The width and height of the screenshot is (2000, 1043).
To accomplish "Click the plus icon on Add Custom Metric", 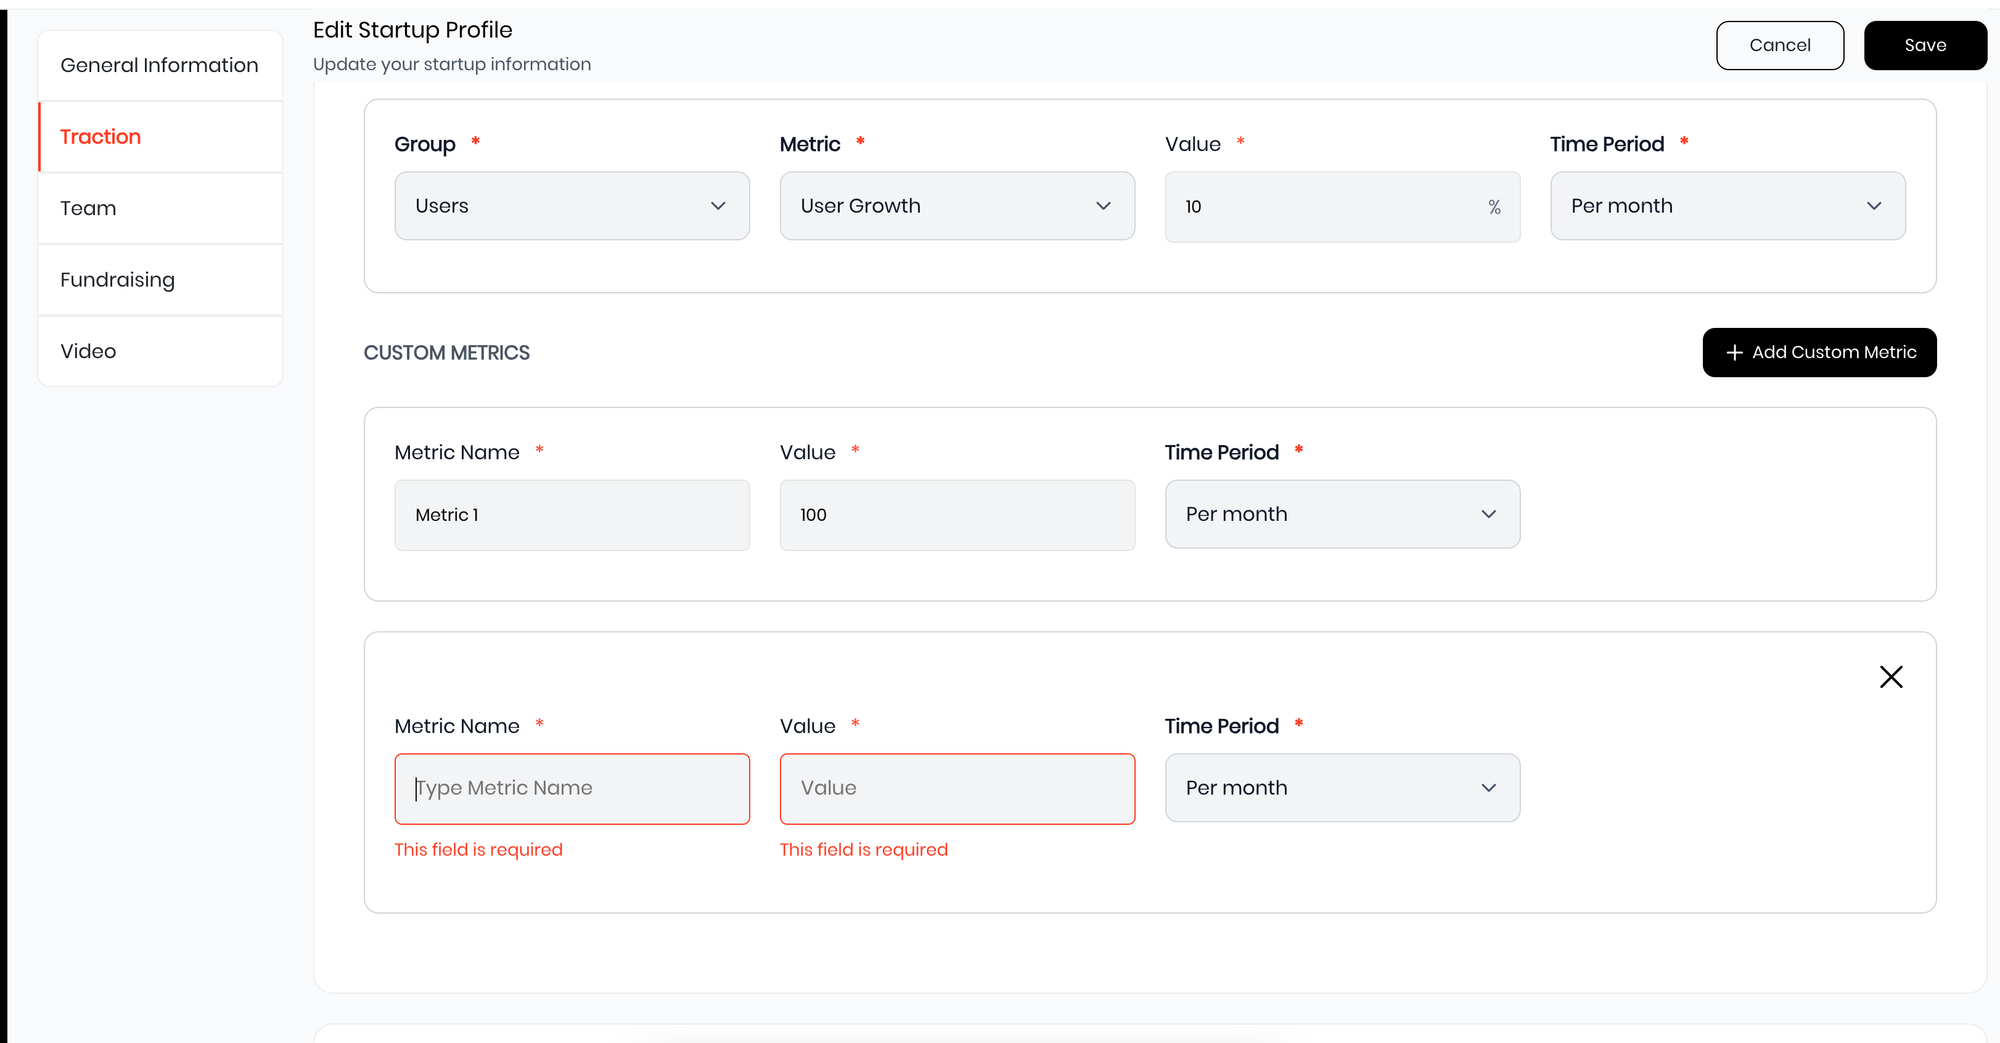I will [x=1734, y=353].
